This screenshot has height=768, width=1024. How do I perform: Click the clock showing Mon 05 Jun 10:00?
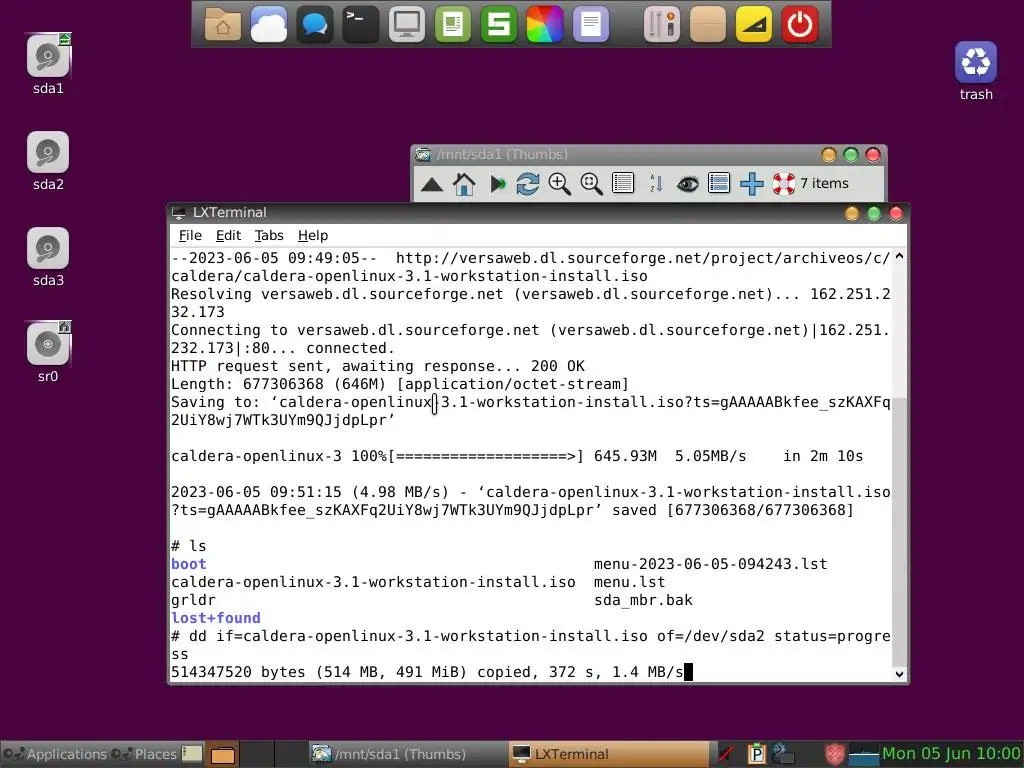[952, 754]
